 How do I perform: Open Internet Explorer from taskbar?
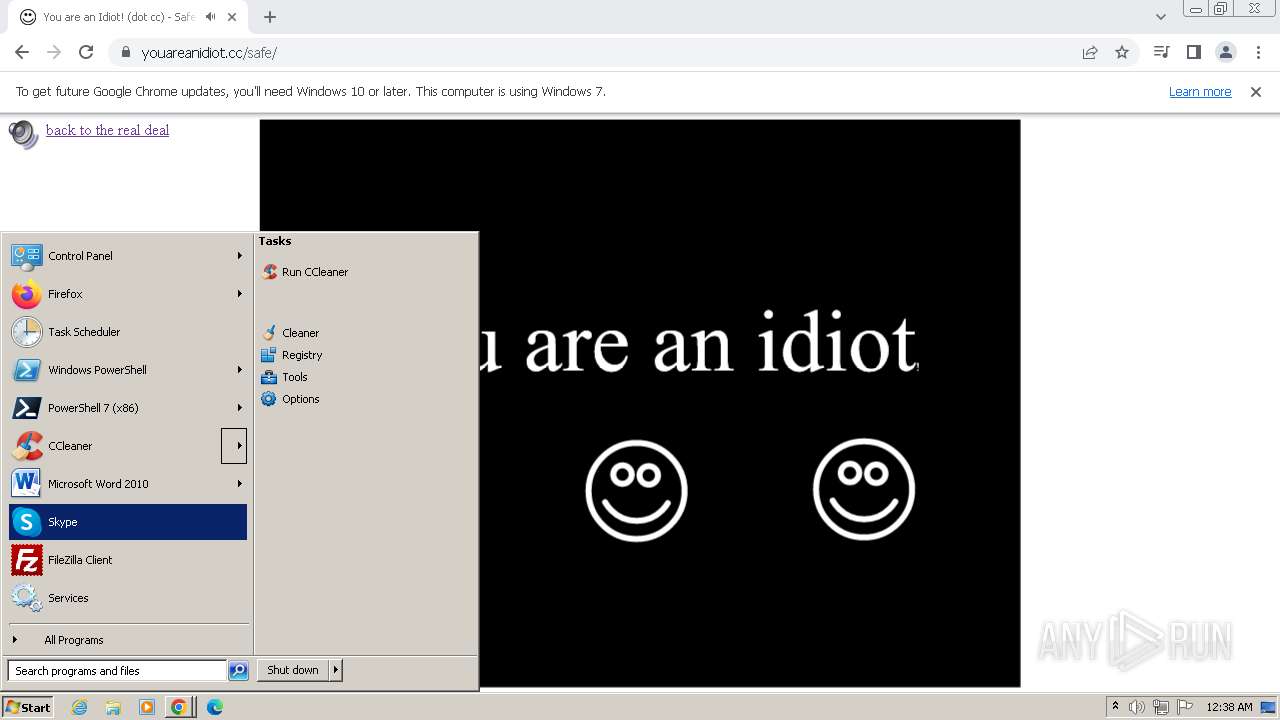80,707
